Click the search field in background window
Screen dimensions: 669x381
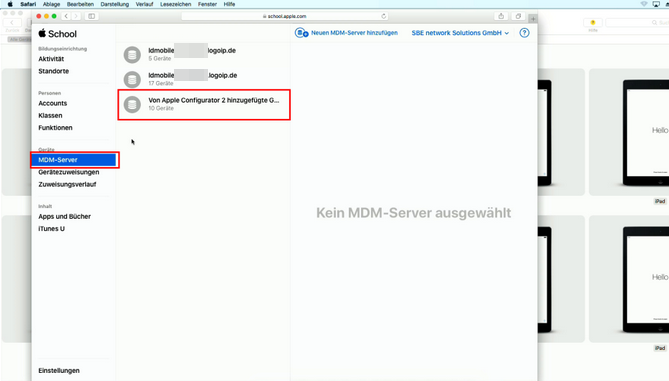coord(637,22)
